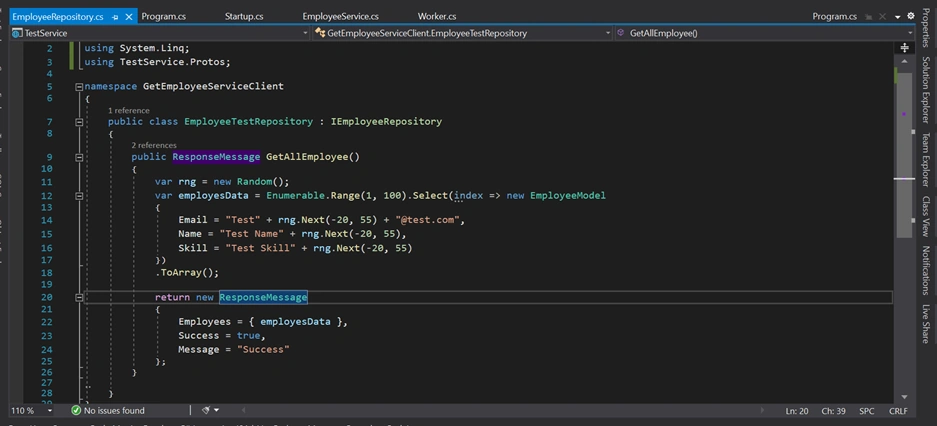
Task: Click the CRLF line ending indicator
Action: pos(898,411)
